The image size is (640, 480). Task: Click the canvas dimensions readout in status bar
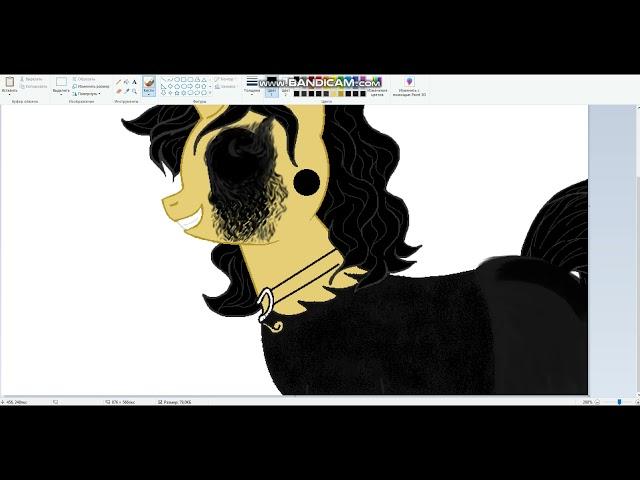tap(120, 402)
